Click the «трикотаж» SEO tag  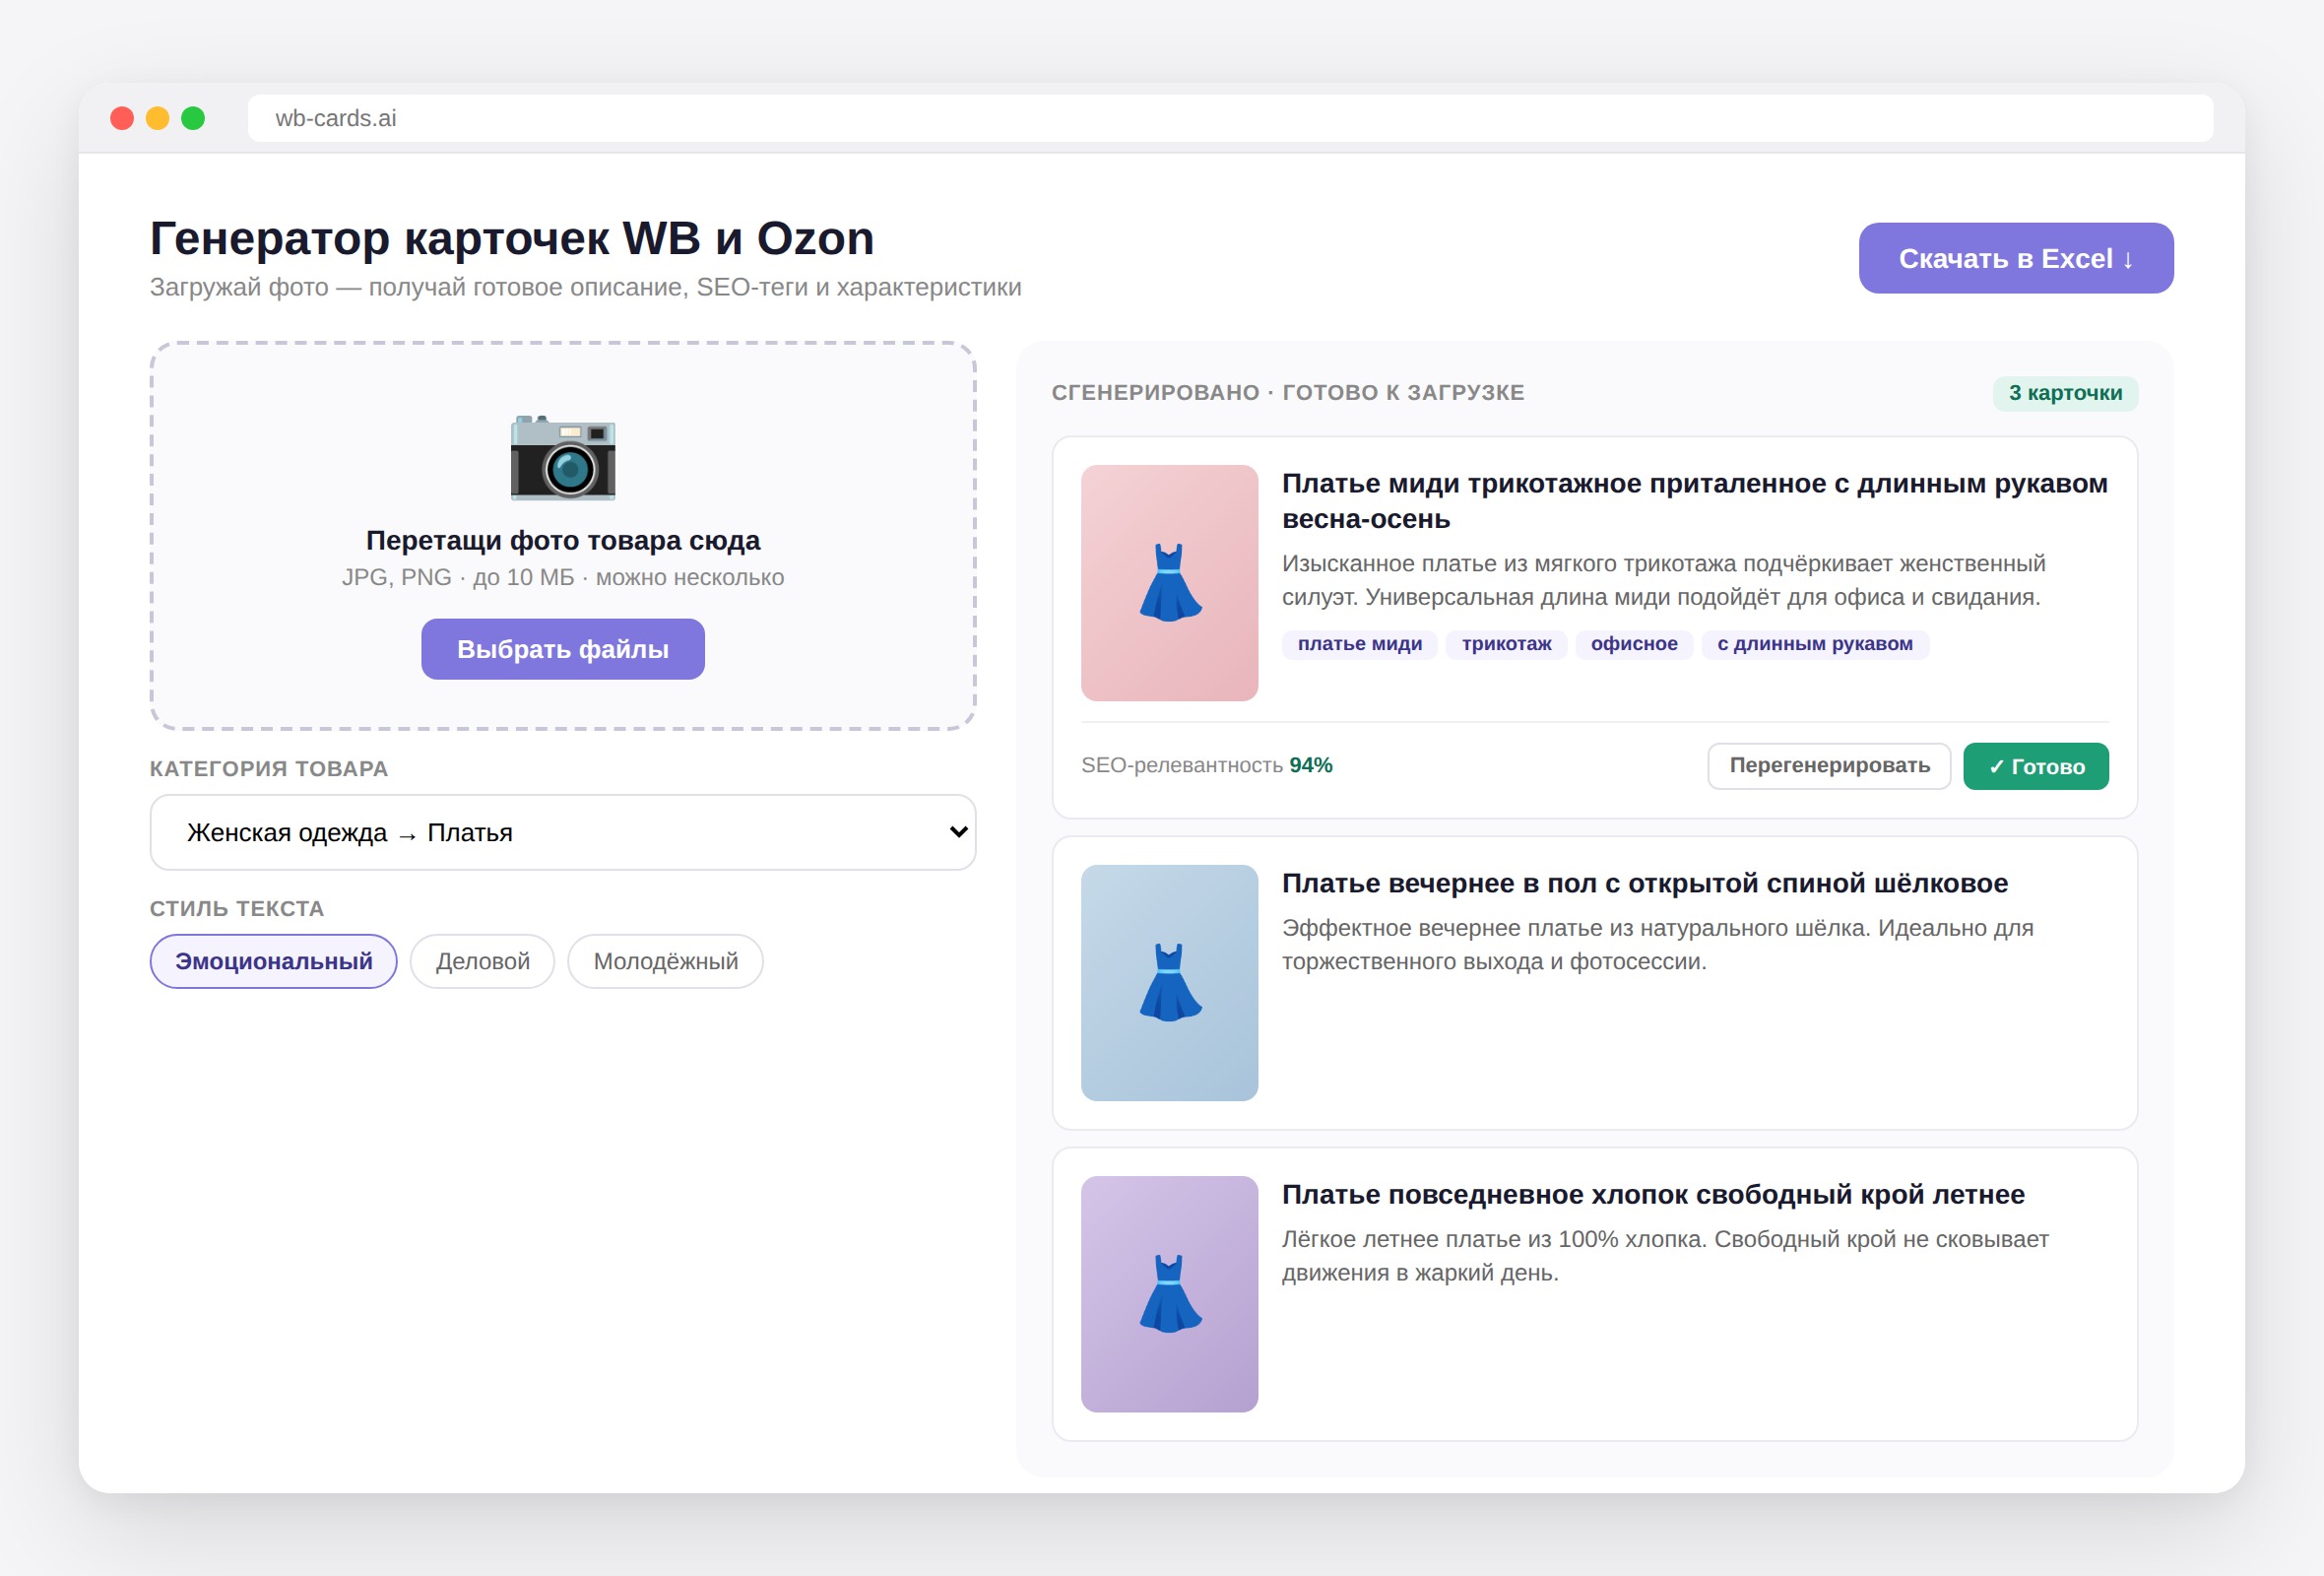pos(1506,644)
